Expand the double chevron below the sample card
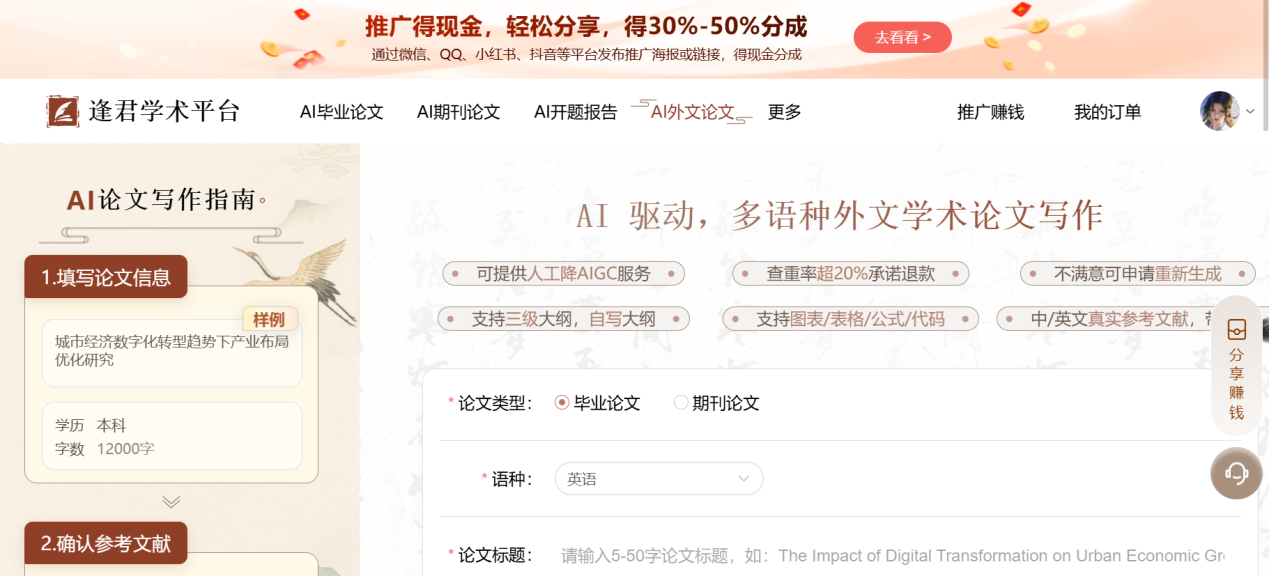1269x576 pixels. [x=171, y=502]
